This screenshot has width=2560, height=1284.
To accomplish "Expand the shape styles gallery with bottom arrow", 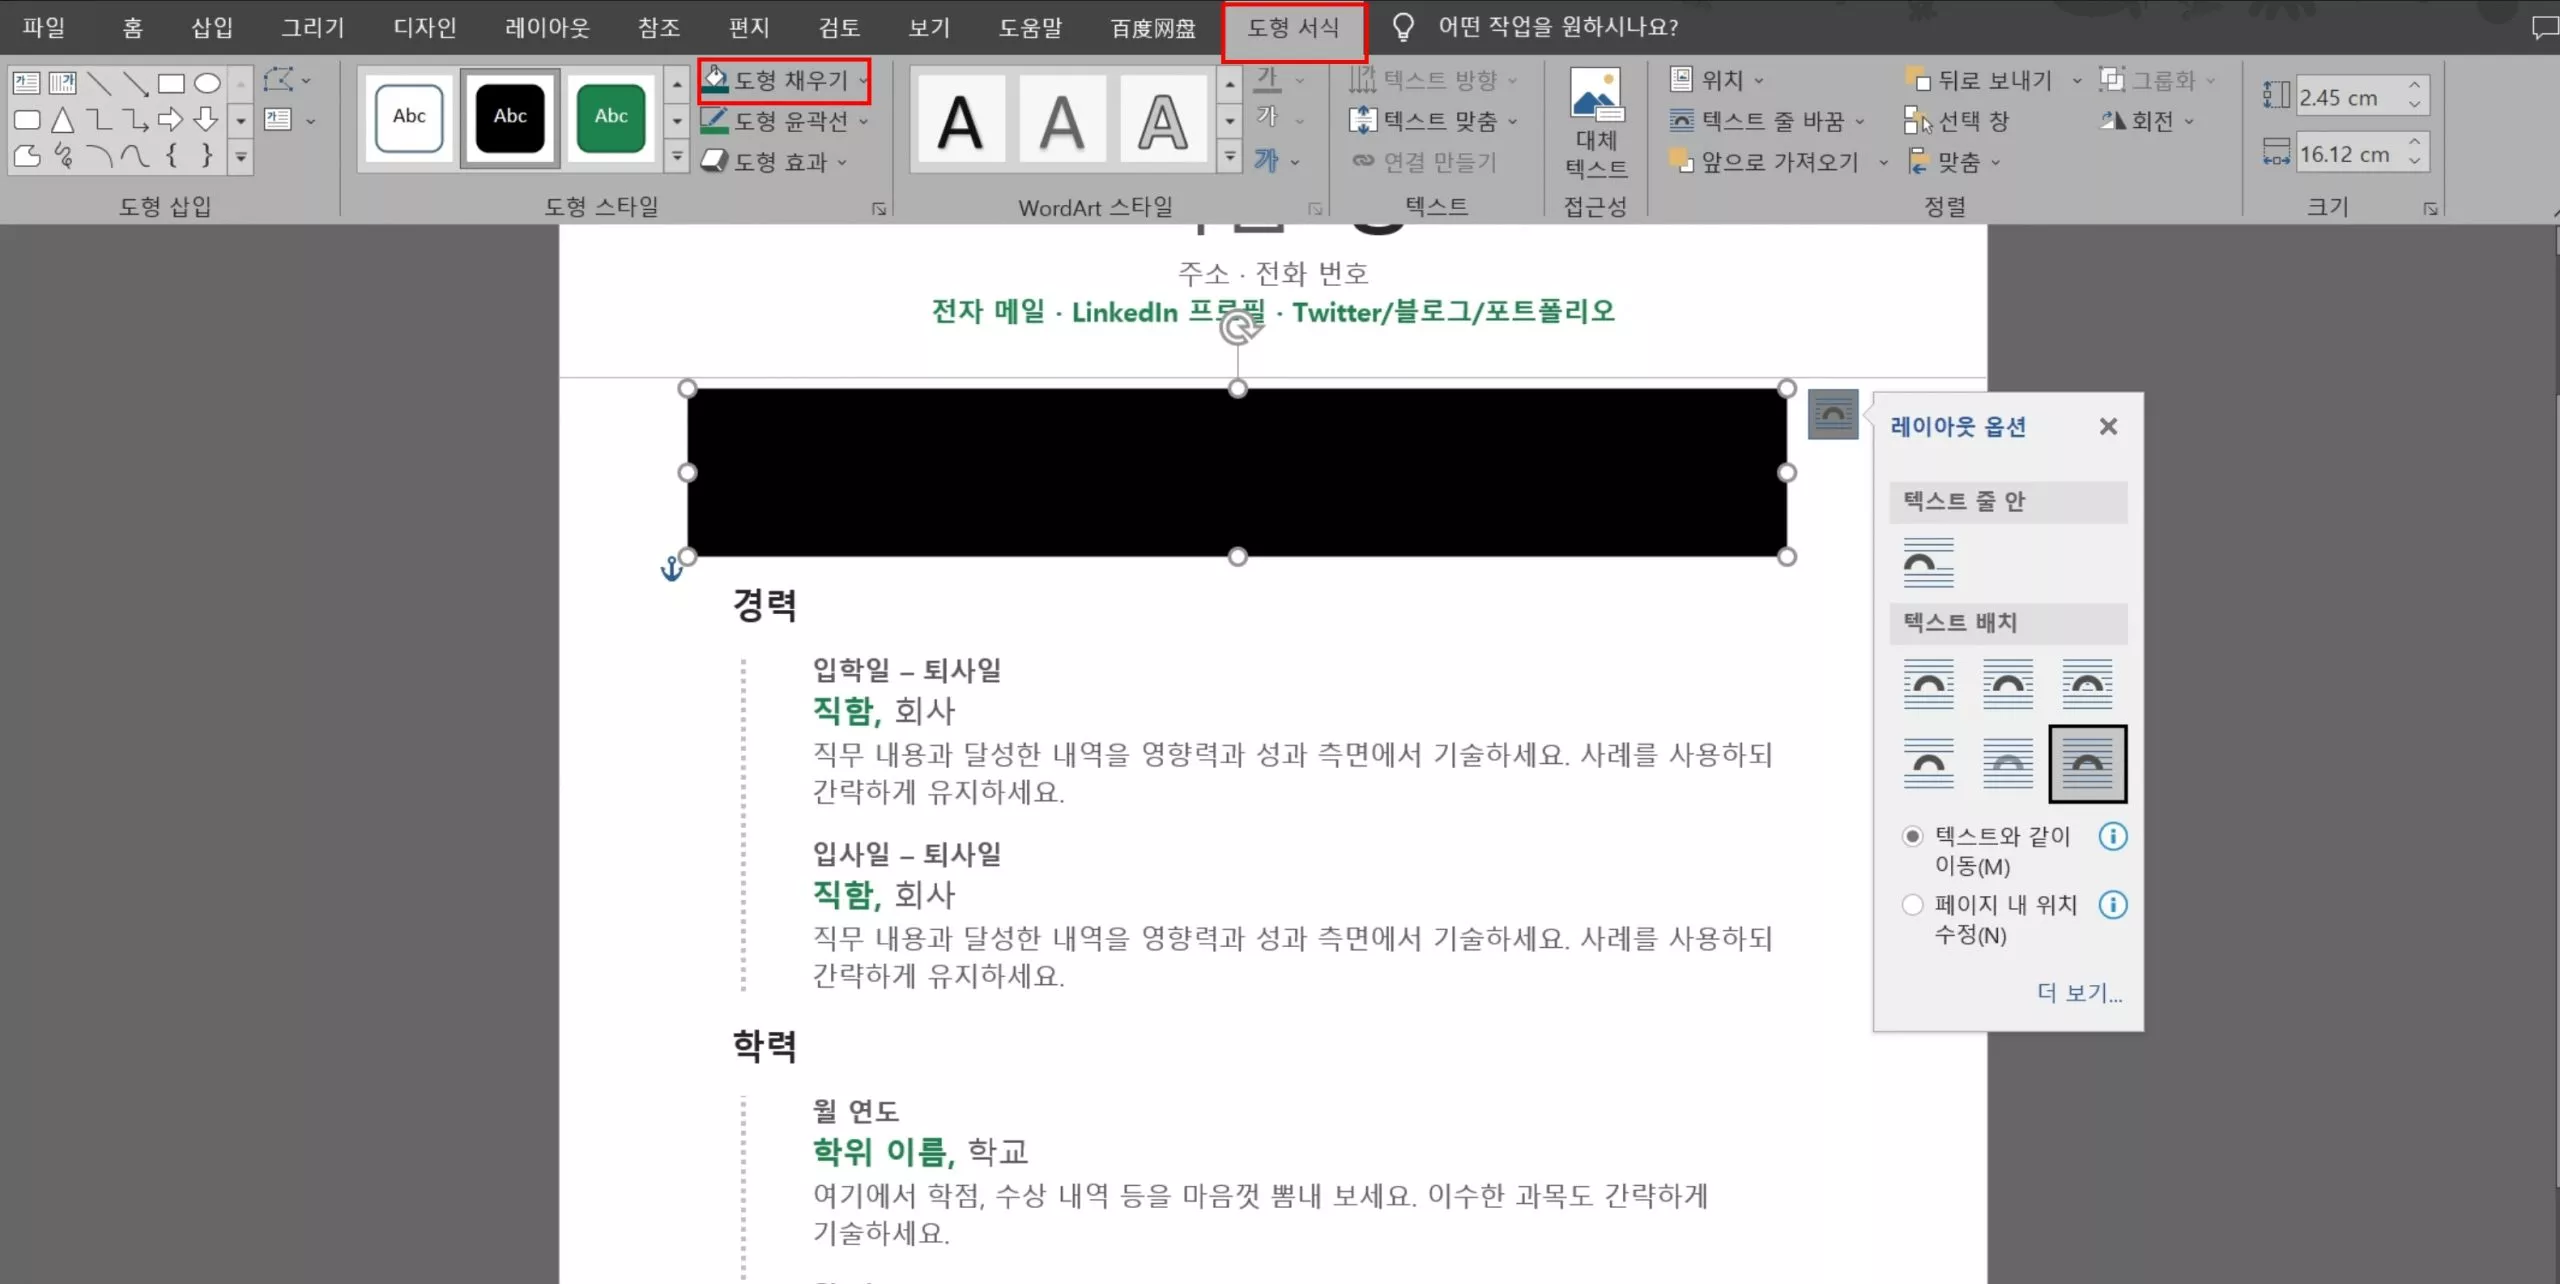I will point(677,156).
